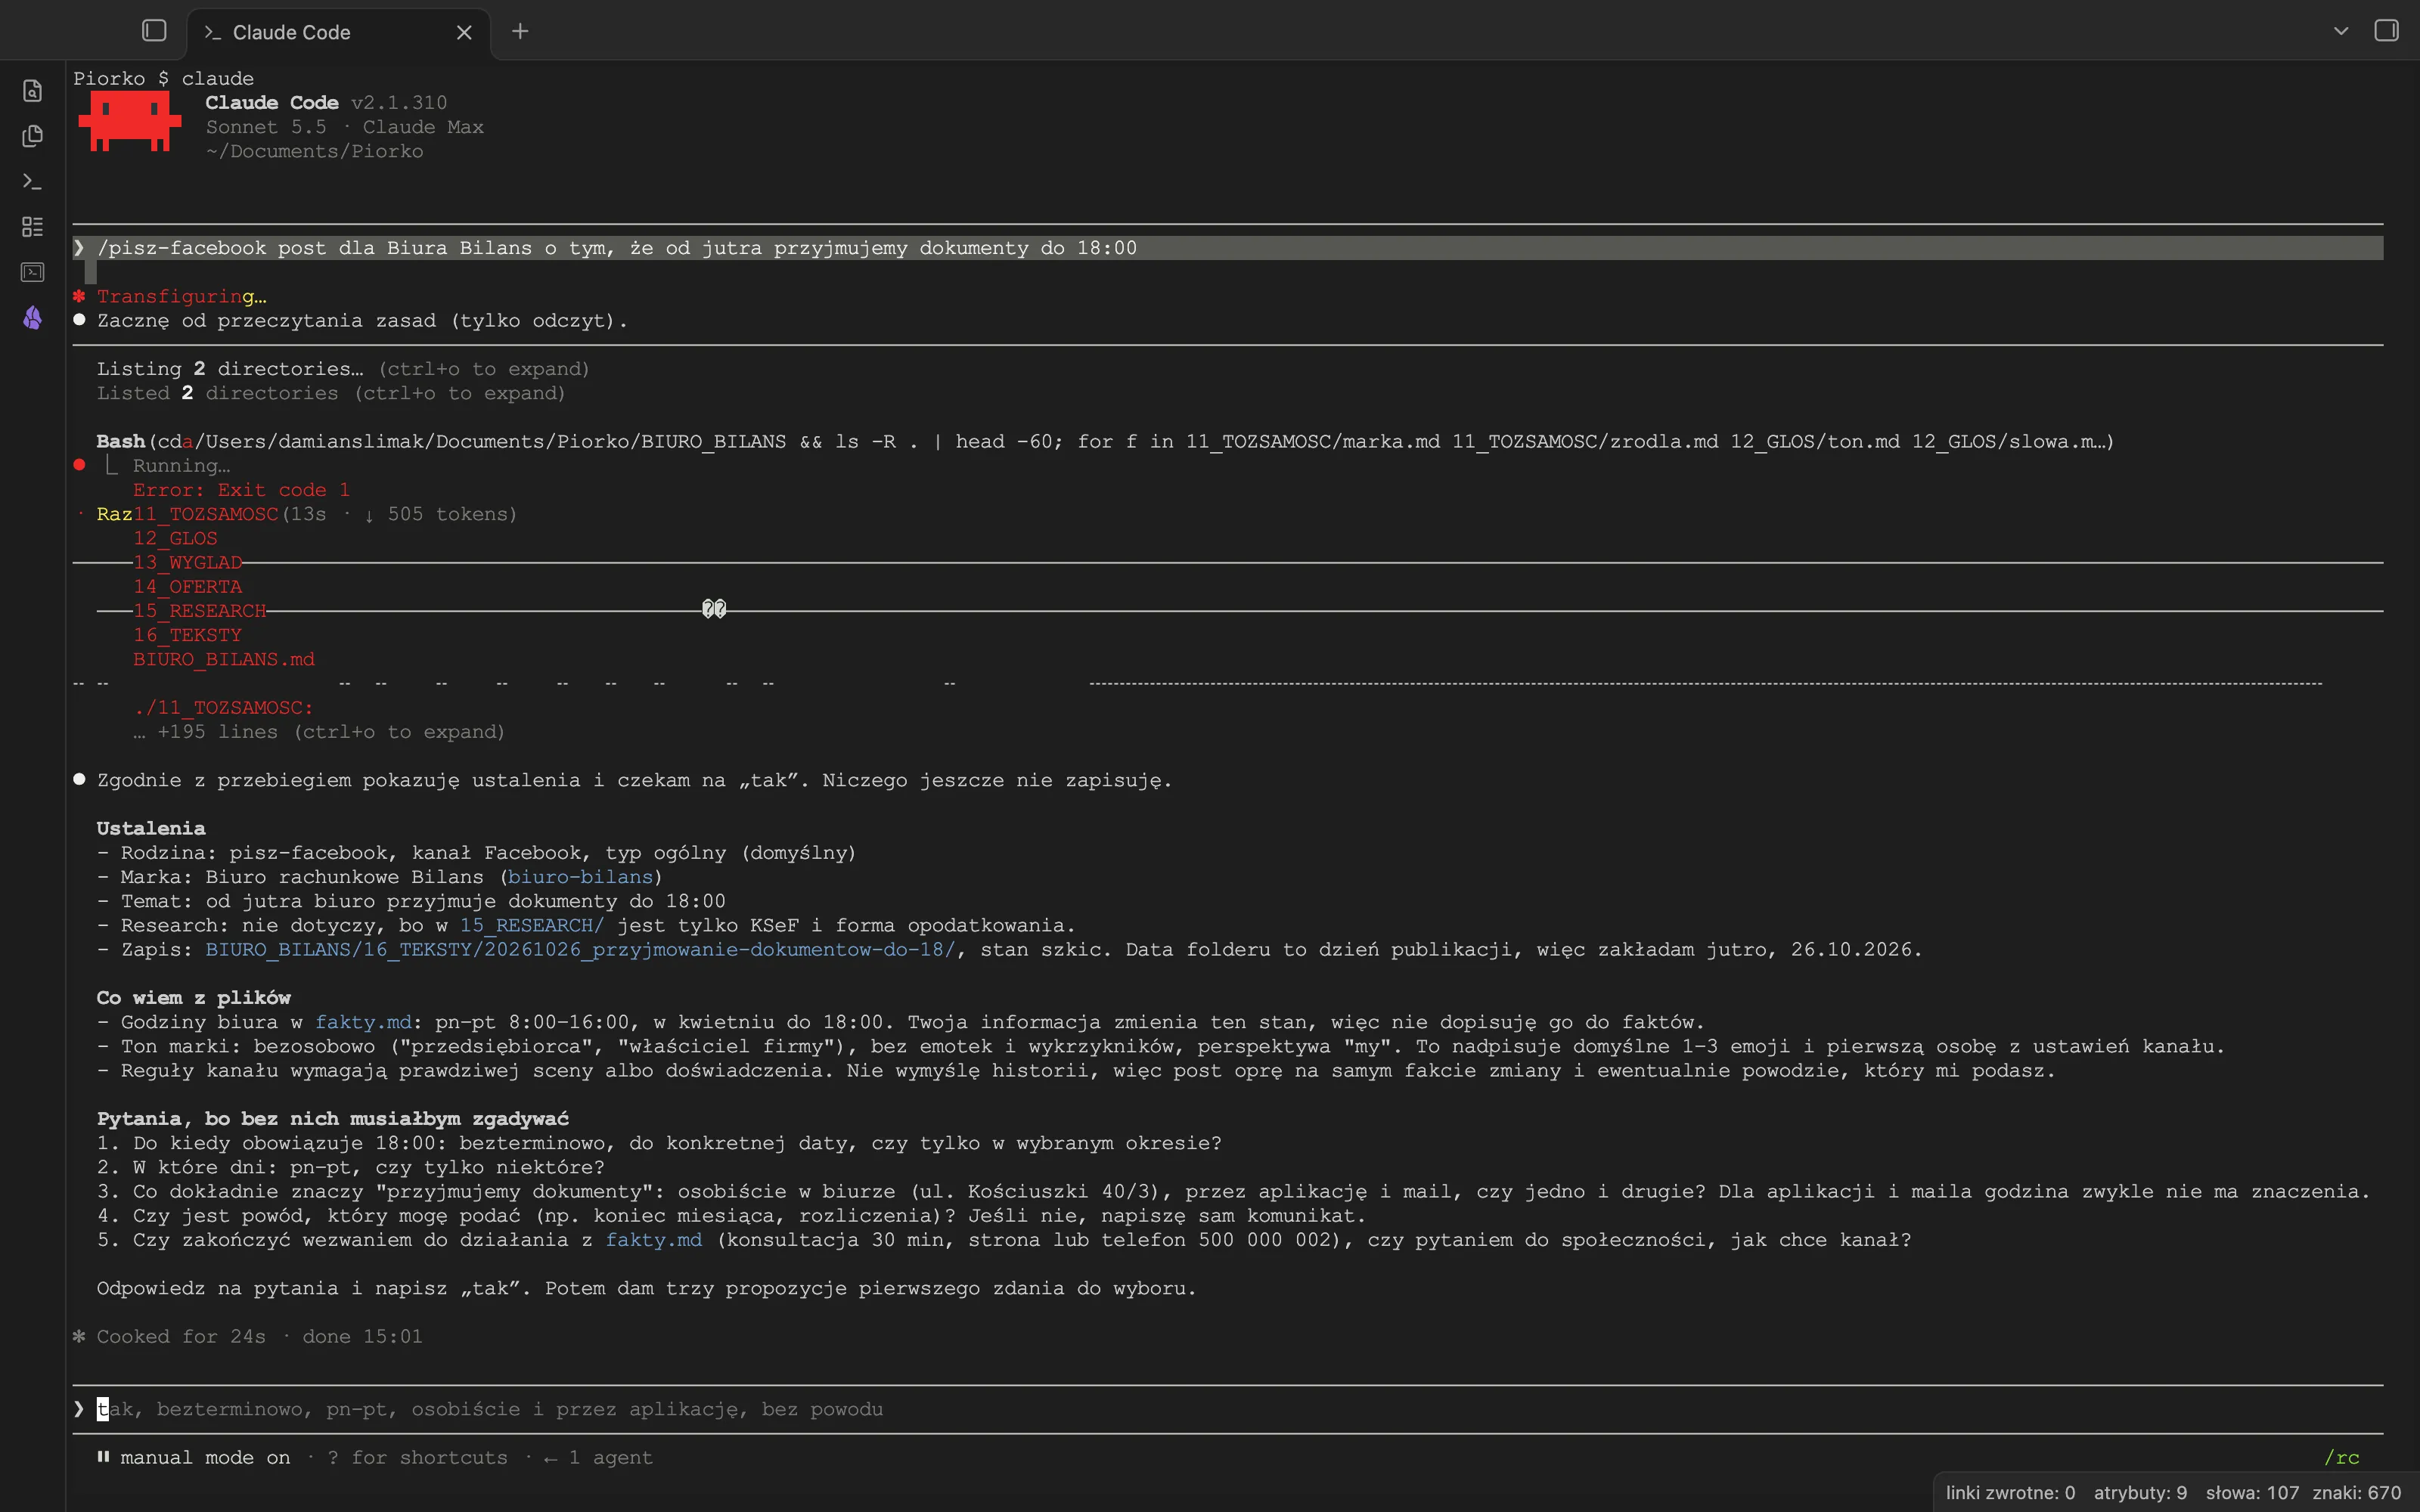
Task: Add a new tab with plus icon
Action: point(520,32)
